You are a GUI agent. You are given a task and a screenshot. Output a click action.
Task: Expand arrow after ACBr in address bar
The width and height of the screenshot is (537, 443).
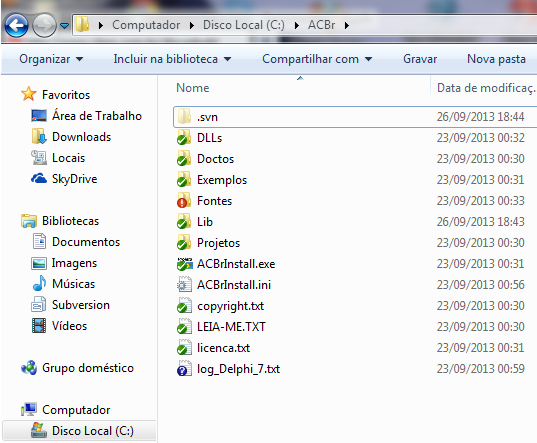(347, 25)
